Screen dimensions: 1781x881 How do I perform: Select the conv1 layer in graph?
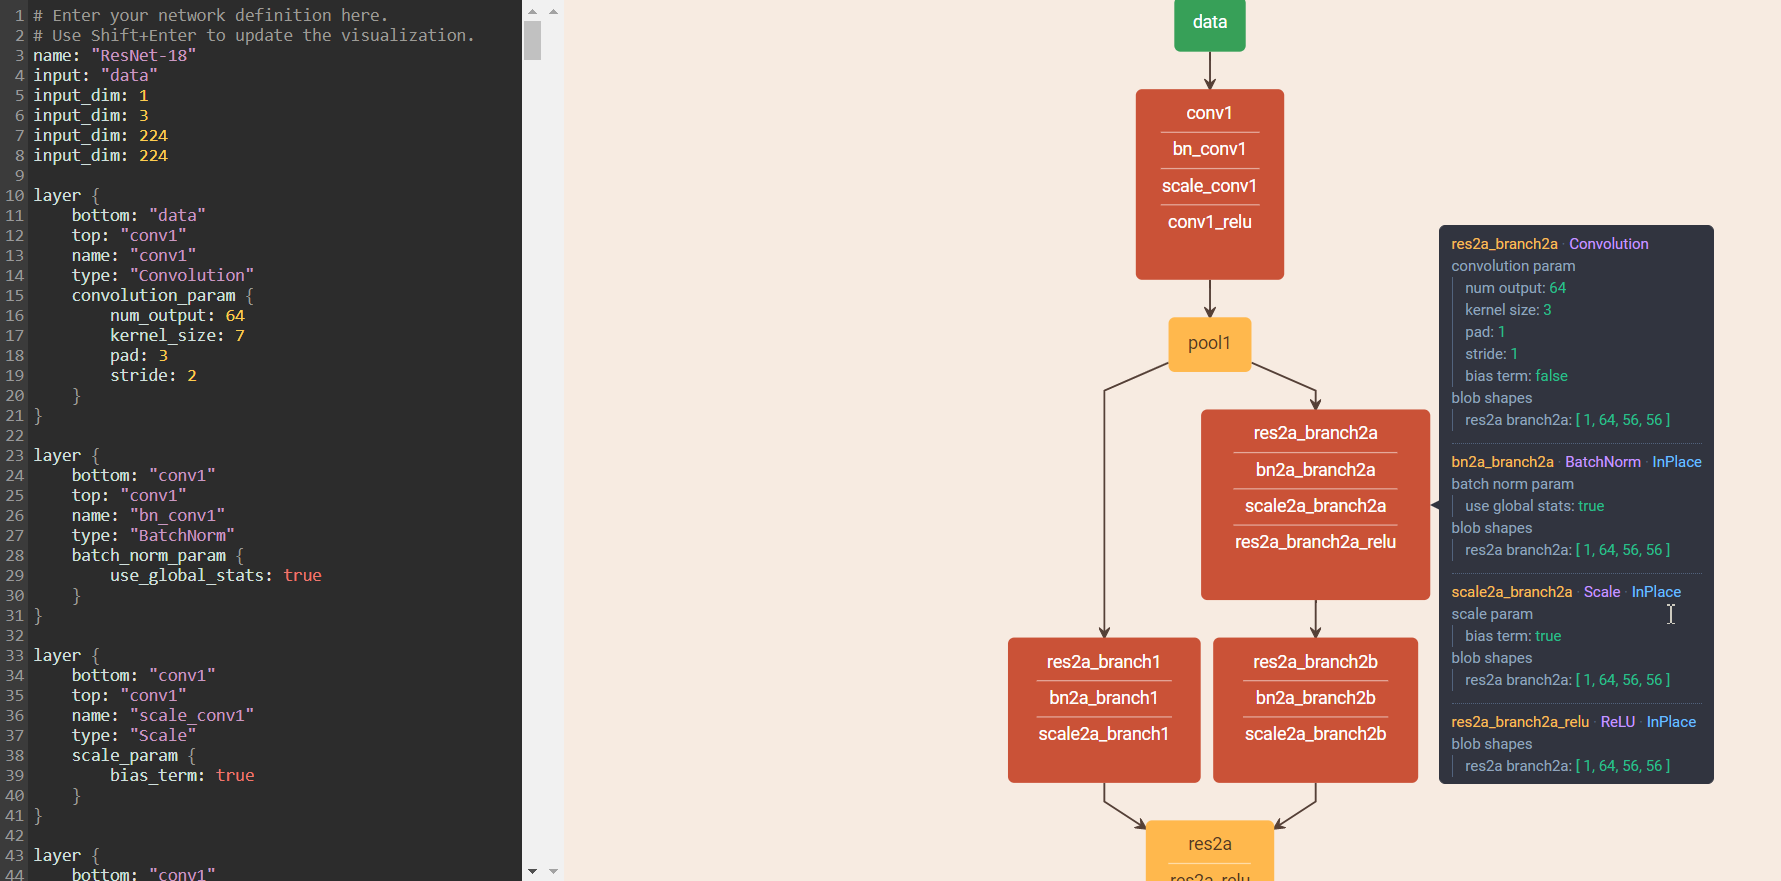[x=1209, y=113]
